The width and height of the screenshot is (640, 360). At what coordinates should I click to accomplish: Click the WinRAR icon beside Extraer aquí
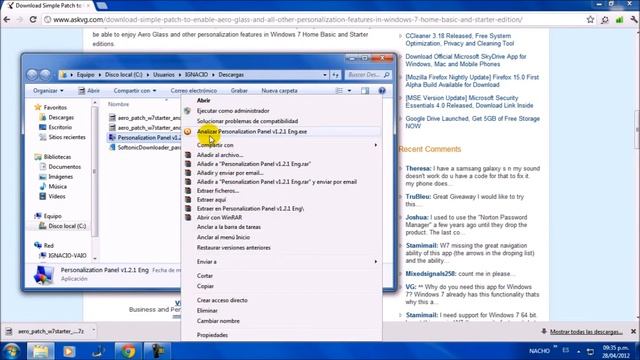[188, 200]
